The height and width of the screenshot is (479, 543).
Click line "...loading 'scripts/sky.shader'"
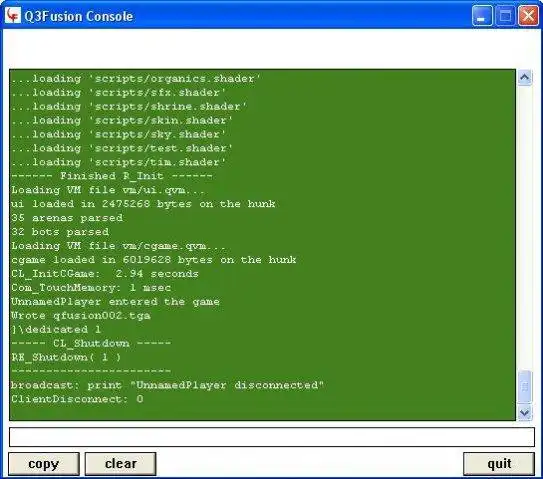118,134
